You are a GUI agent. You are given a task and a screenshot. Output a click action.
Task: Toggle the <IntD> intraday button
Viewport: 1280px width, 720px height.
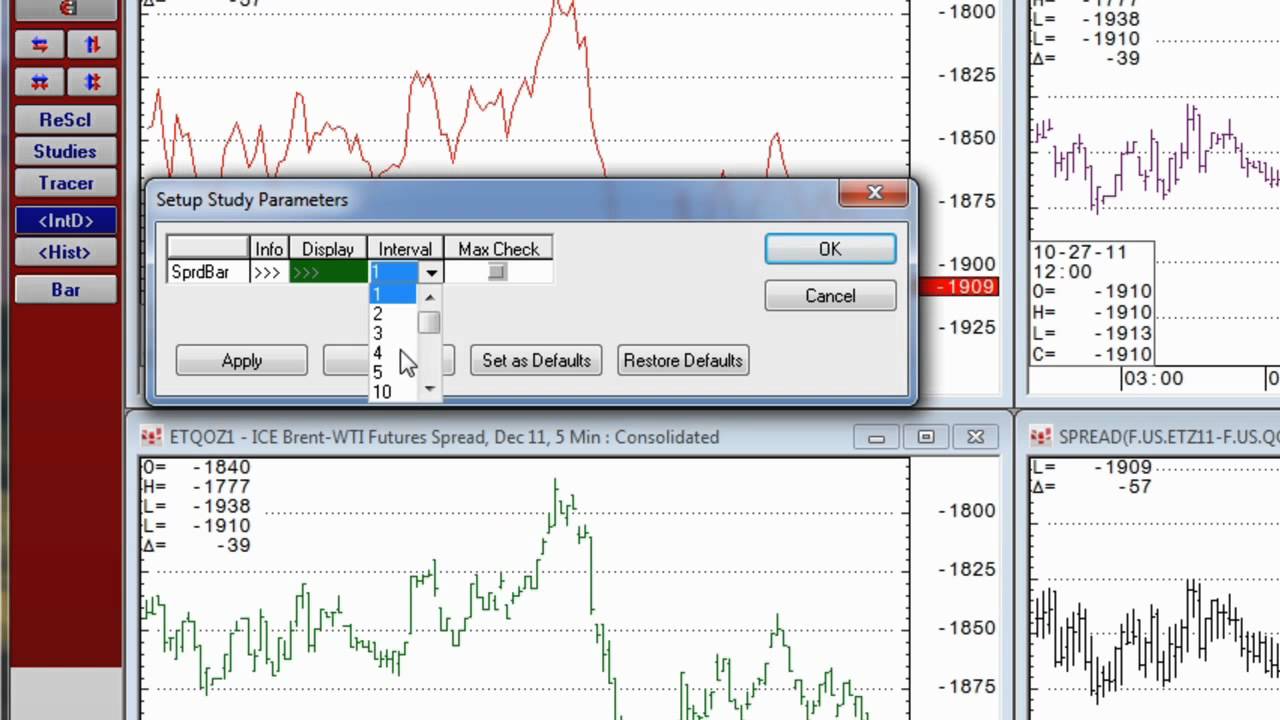click(x=66, y=221)
